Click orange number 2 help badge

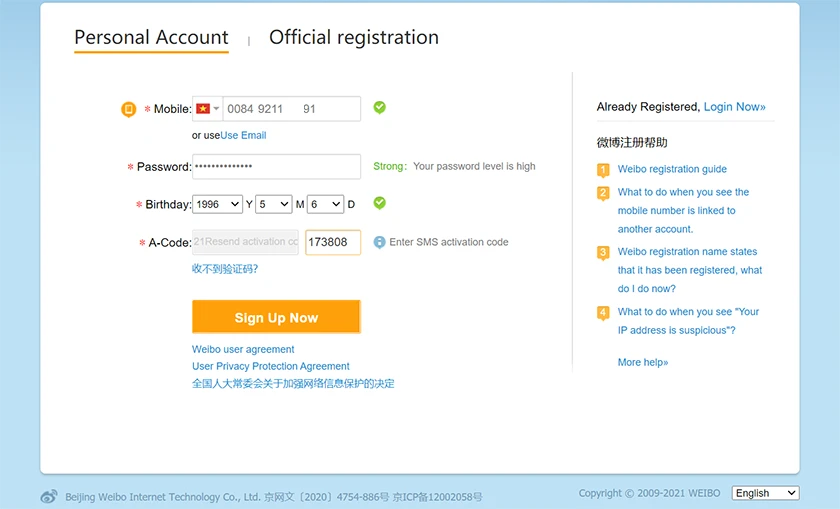[603, 193]
